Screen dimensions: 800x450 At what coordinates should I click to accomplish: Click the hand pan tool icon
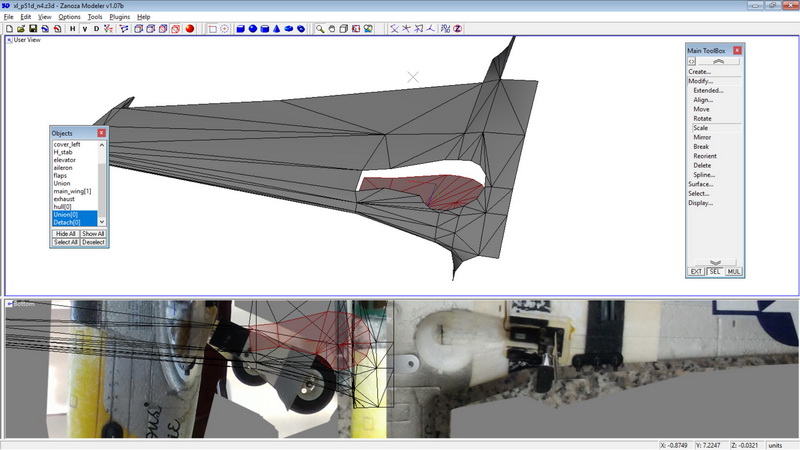click(x=332, y=29)
